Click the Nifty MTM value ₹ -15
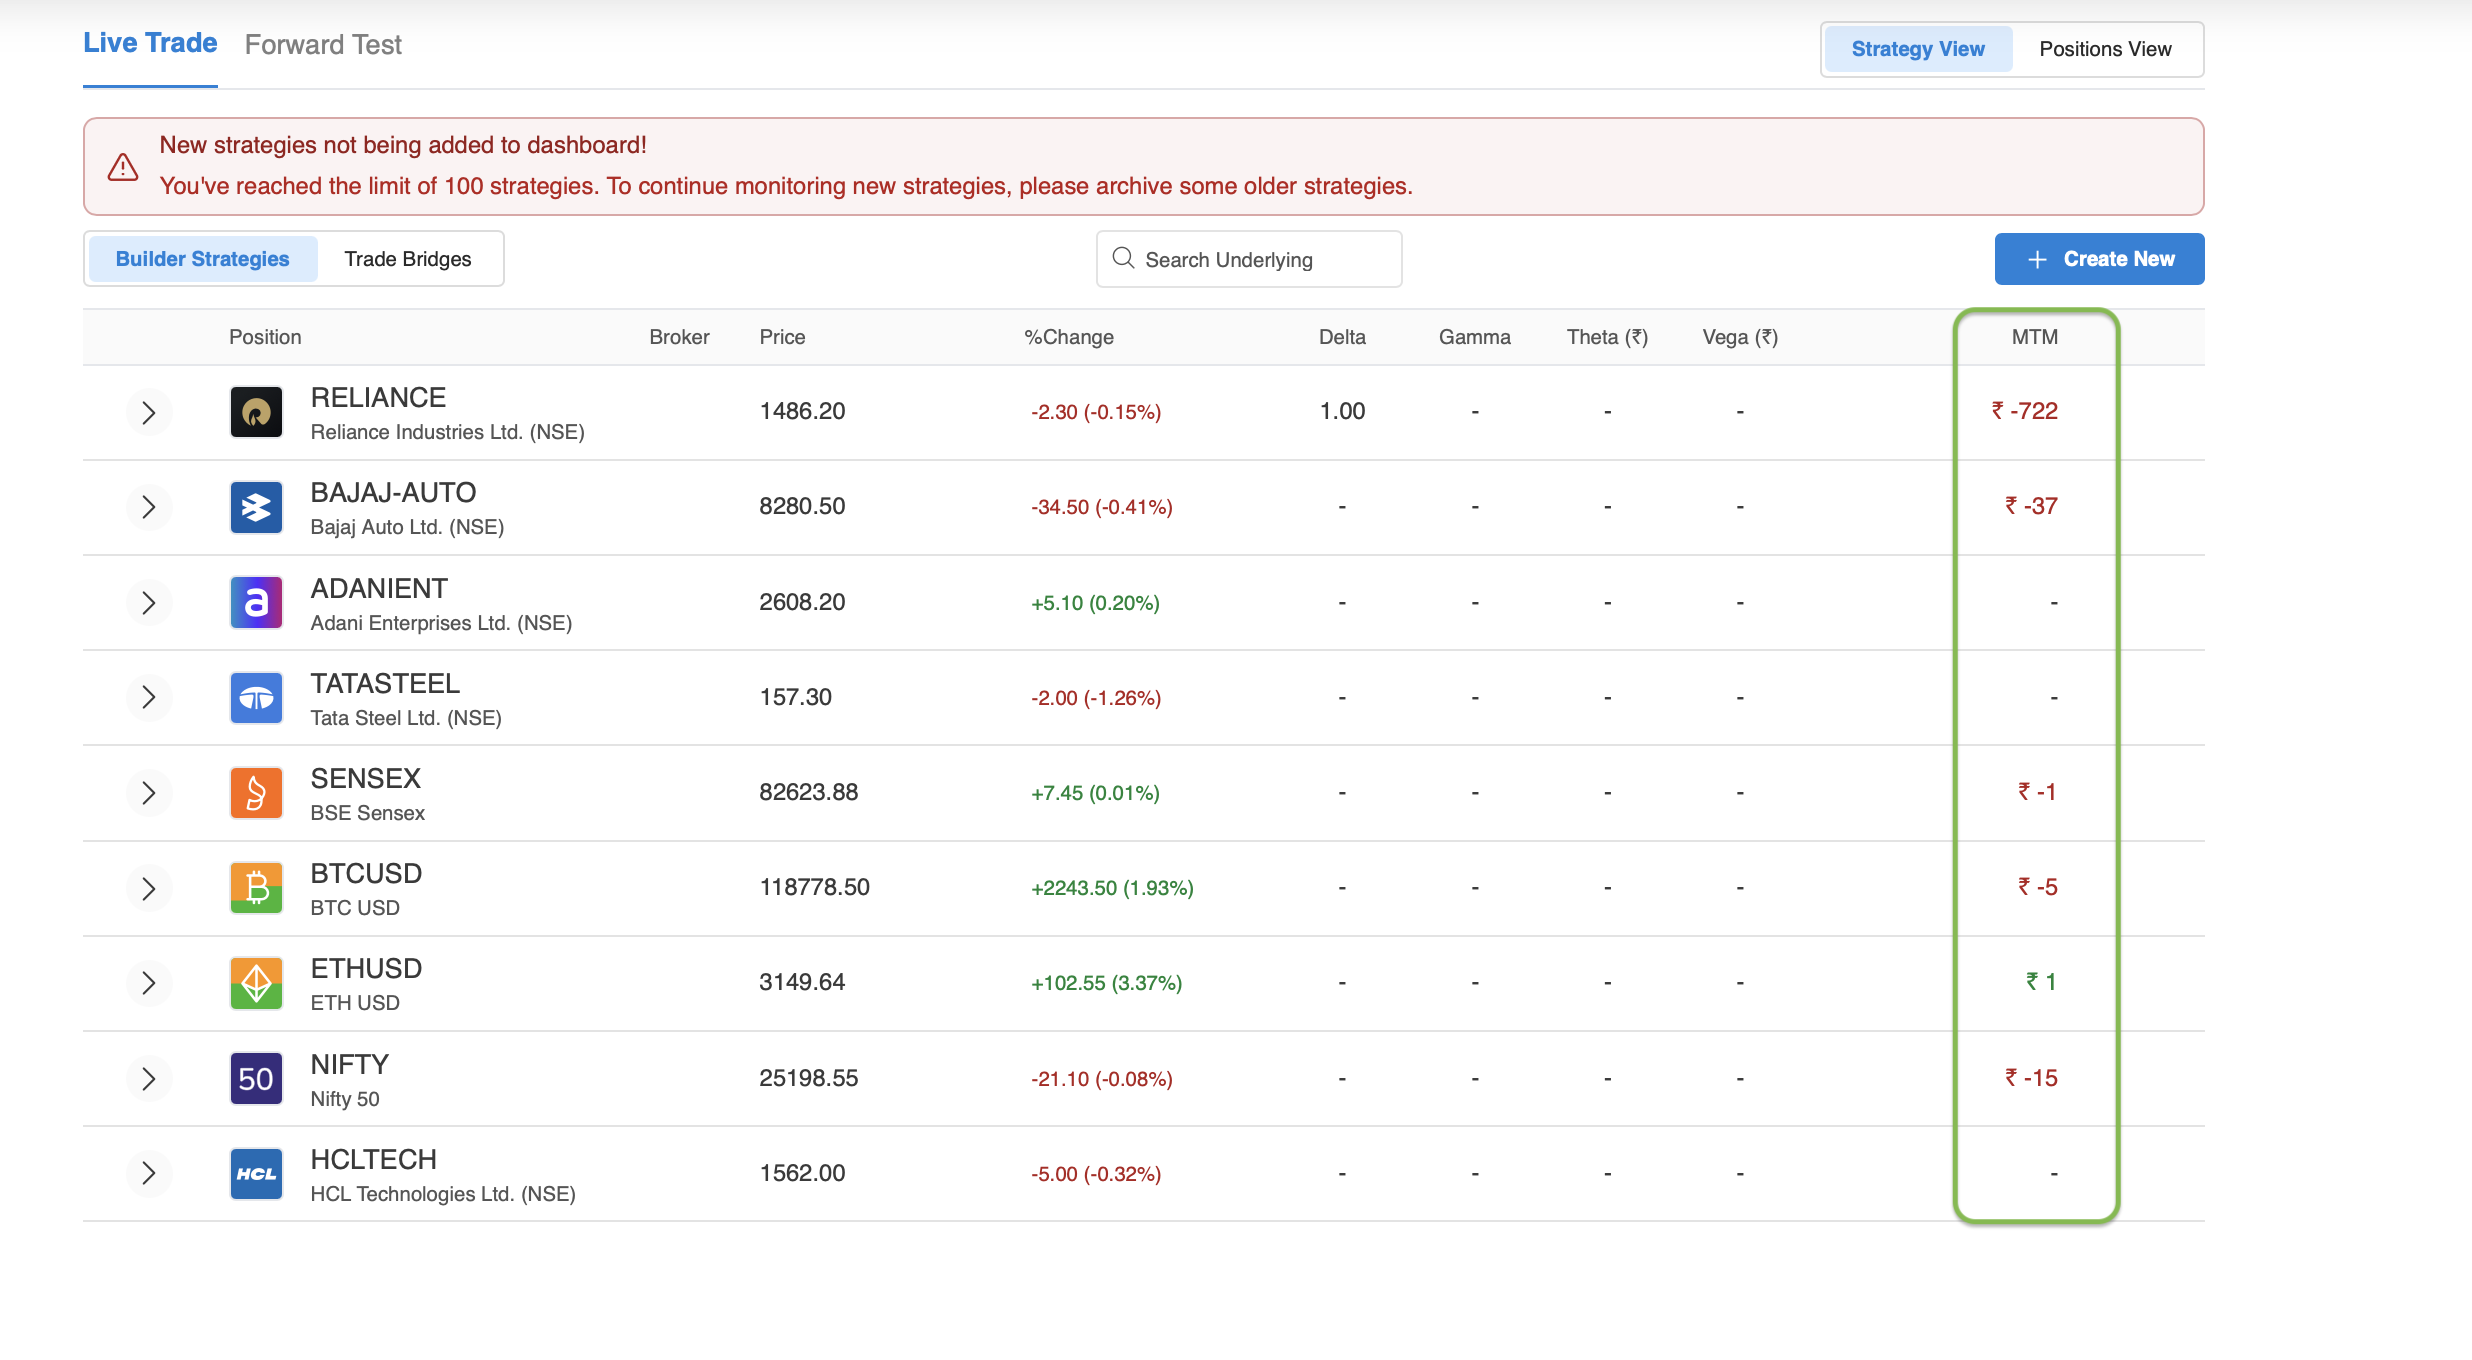 [2031, 1078]
